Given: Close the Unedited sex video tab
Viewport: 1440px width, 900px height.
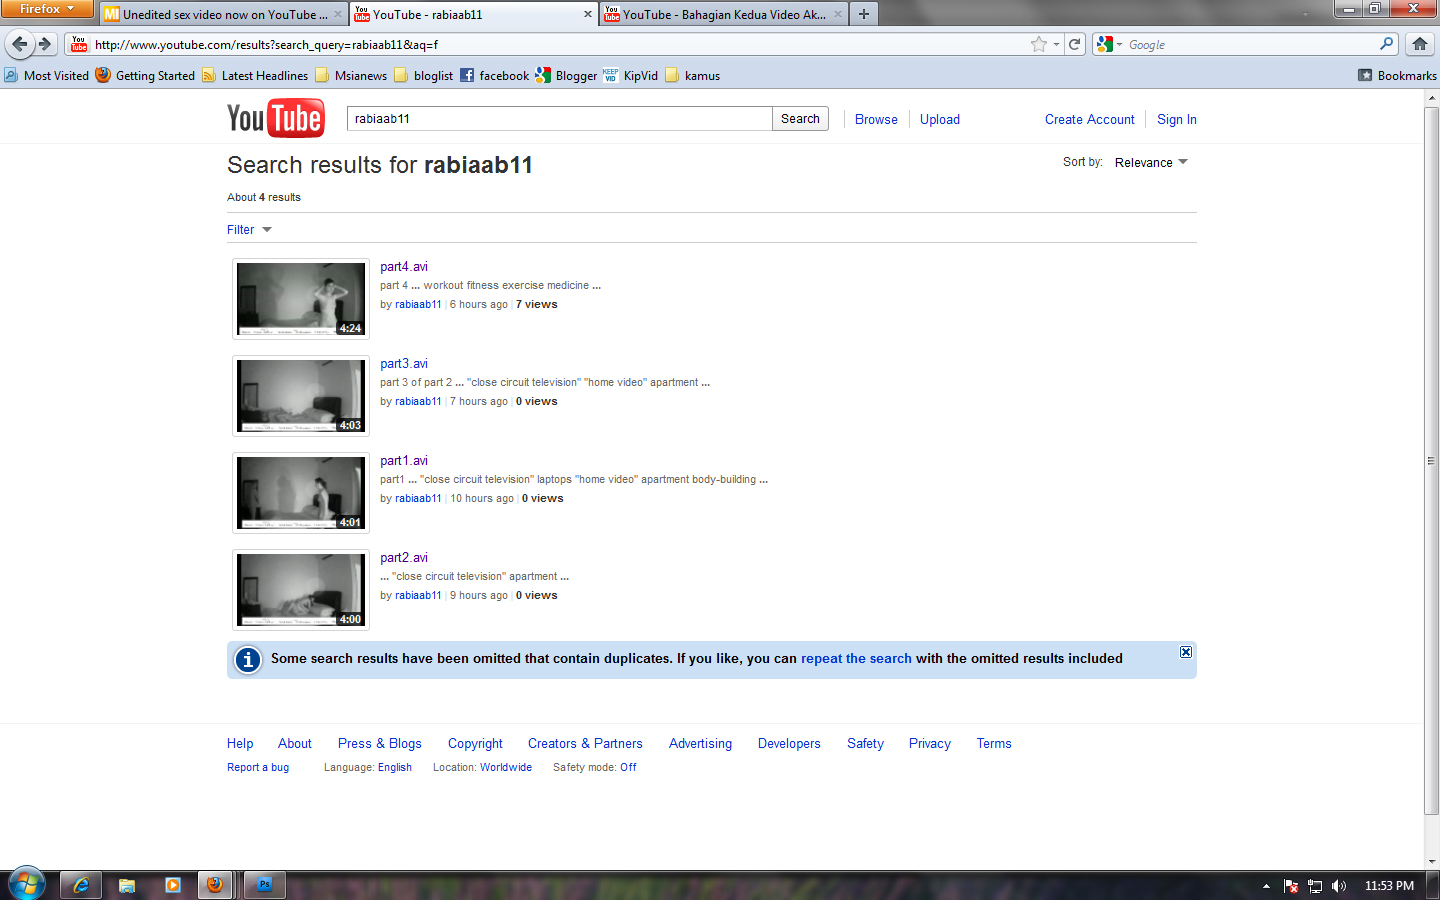Looking at the screenshot, I should tap(338, 14).
